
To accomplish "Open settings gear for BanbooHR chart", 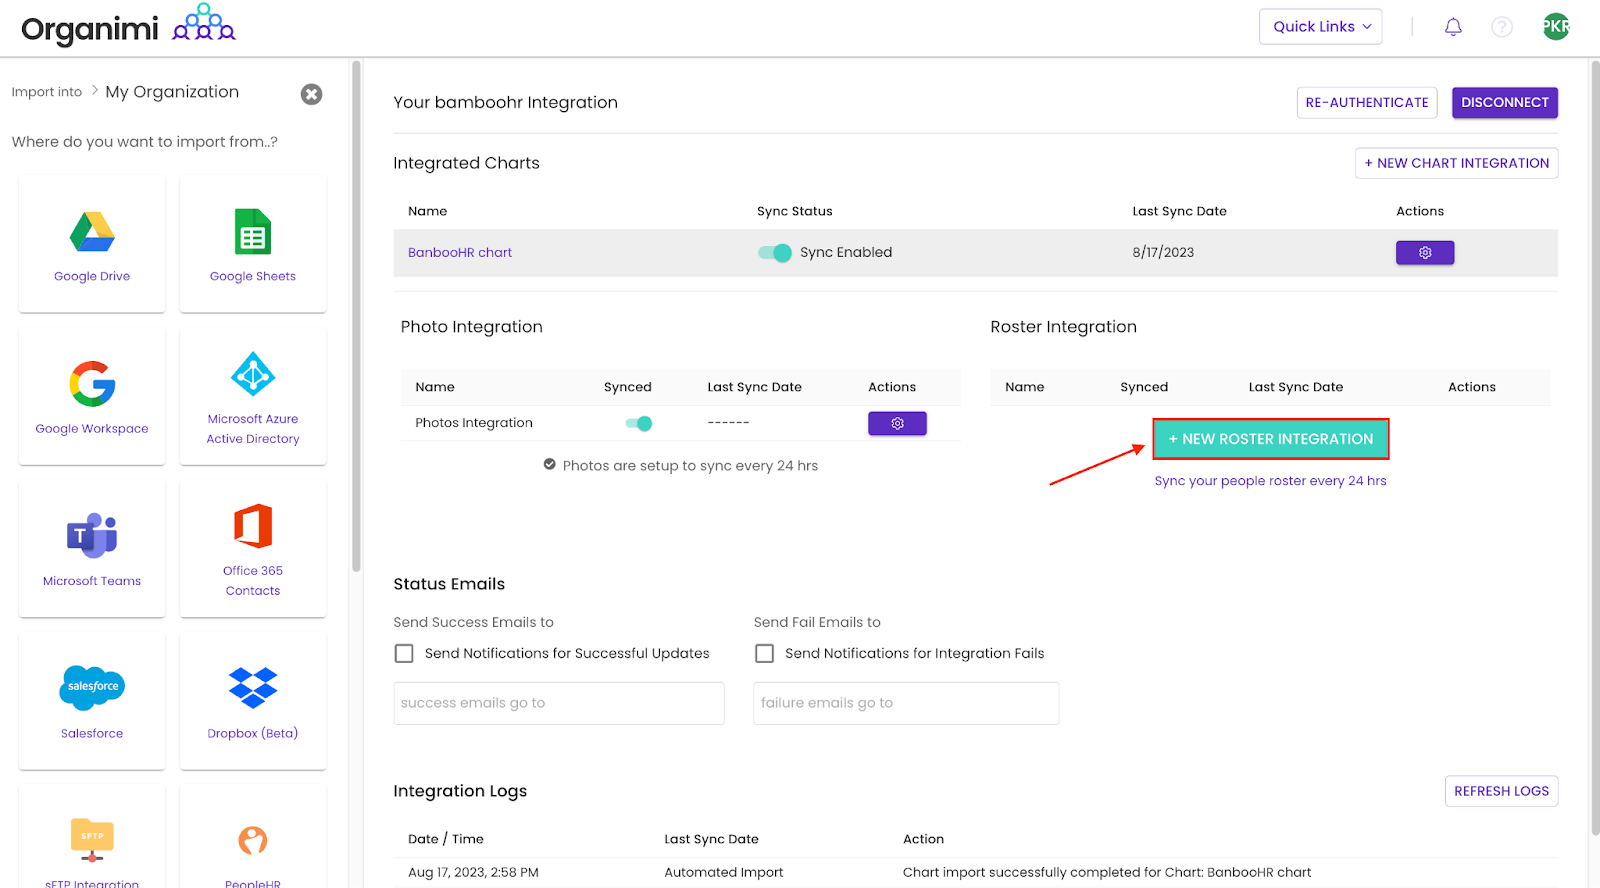I will coord(1425,253).
